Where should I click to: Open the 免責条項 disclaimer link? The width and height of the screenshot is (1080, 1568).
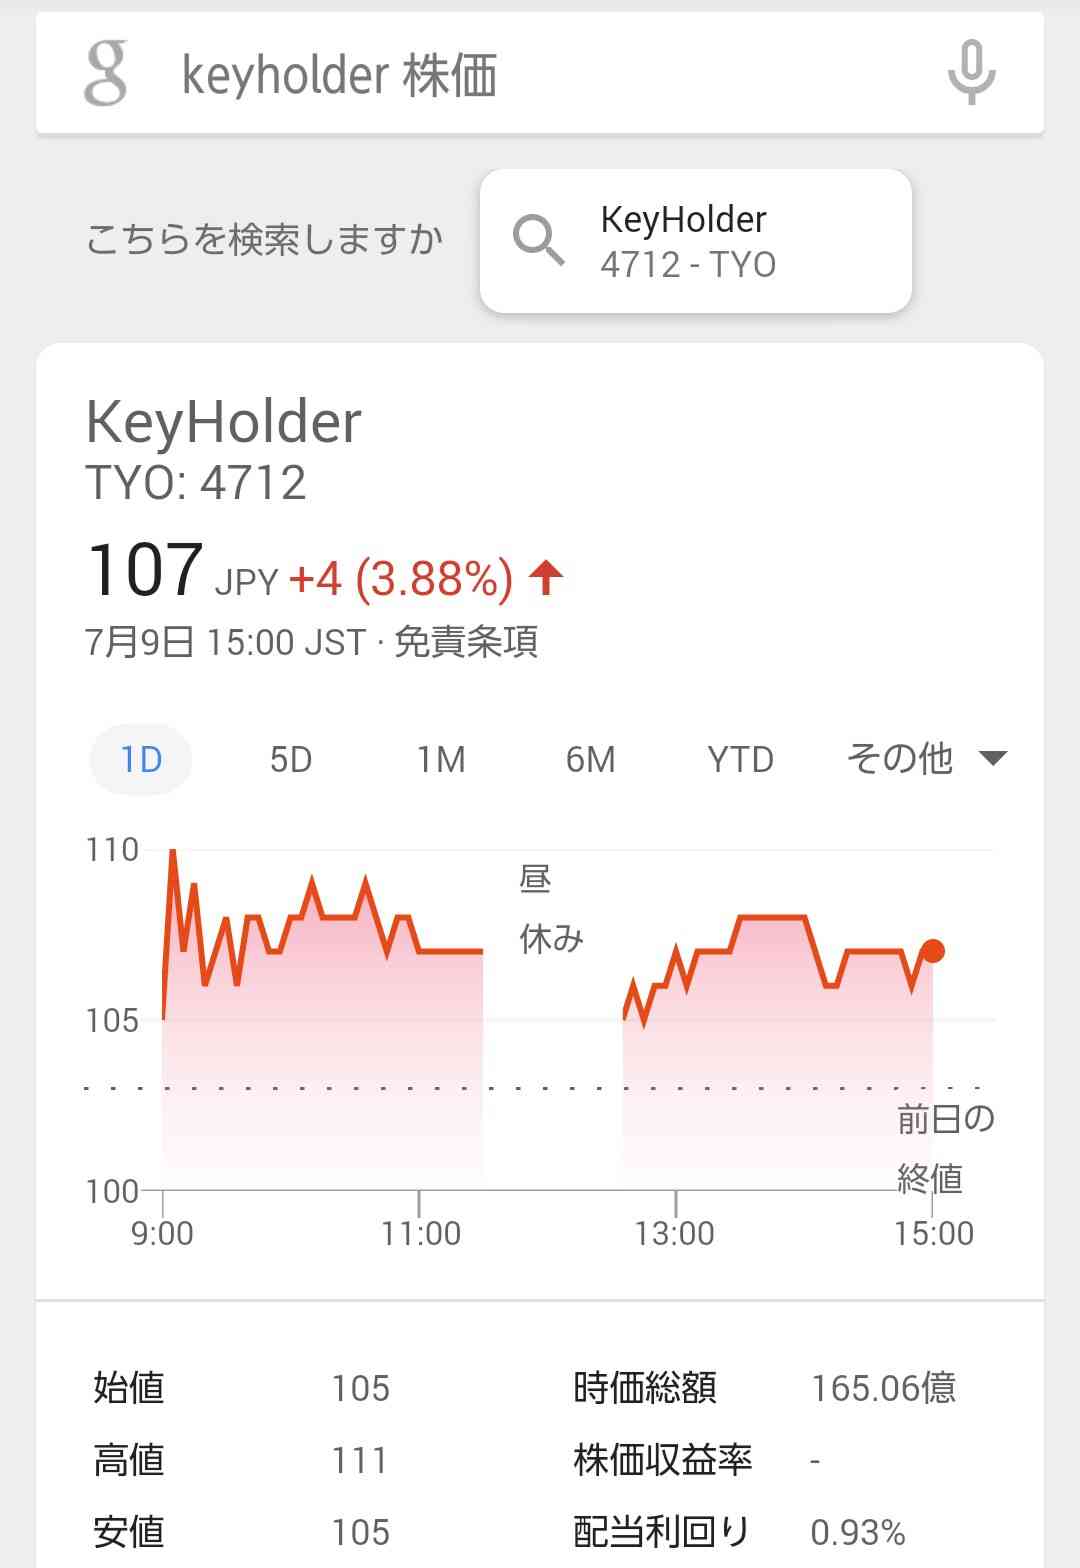[x=466, y=641]
